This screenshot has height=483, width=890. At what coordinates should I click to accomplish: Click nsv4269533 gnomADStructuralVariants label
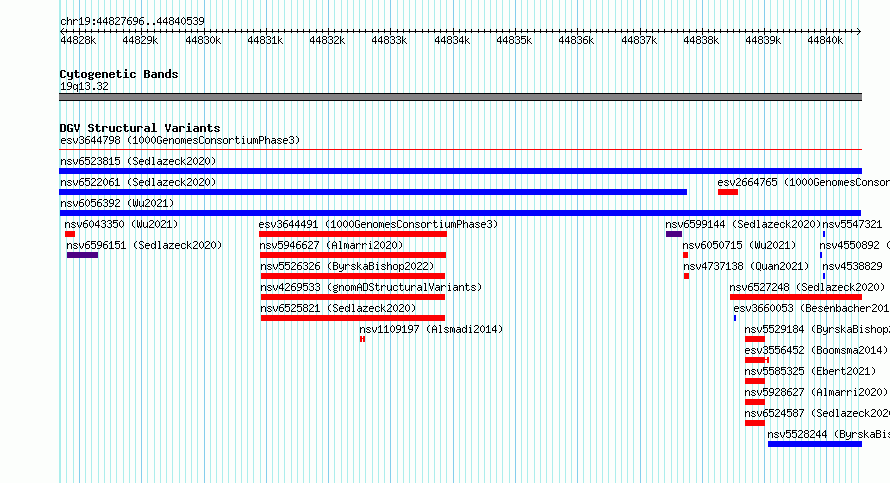tap(371, 287)
